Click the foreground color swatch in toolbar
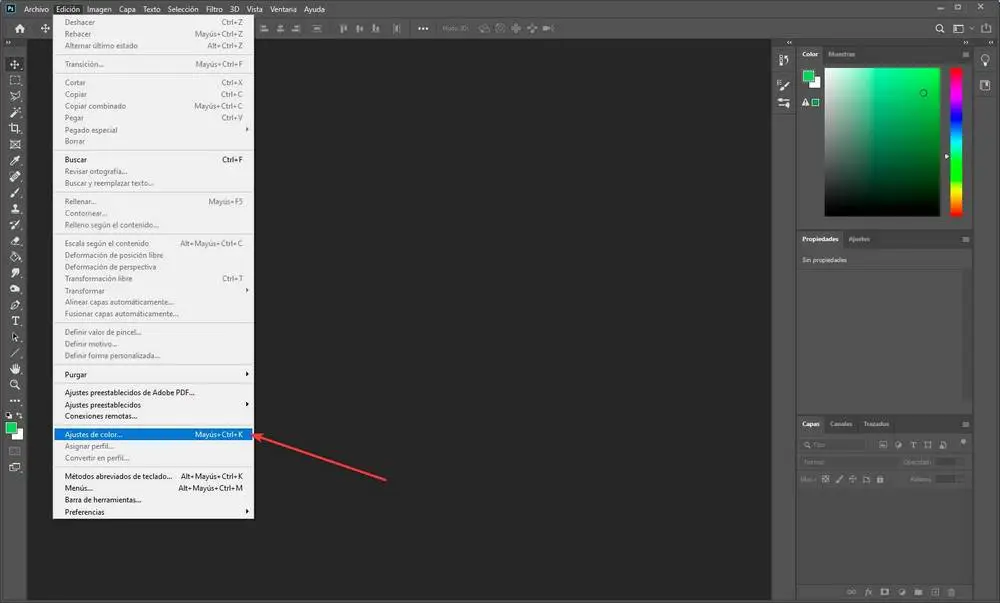1000x603 pixels. click(11, 428)
